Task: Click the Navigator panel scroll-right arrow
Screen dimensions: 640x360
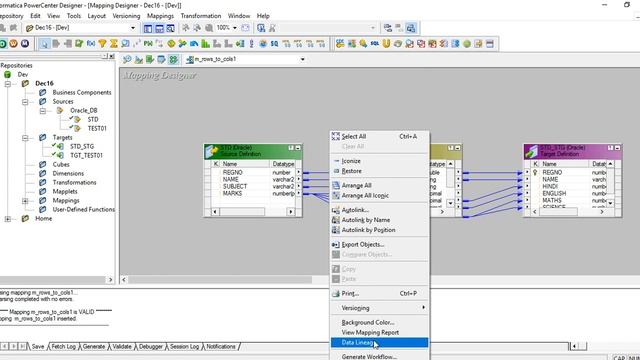Action: pyautogui.click(x=110, y=280)
